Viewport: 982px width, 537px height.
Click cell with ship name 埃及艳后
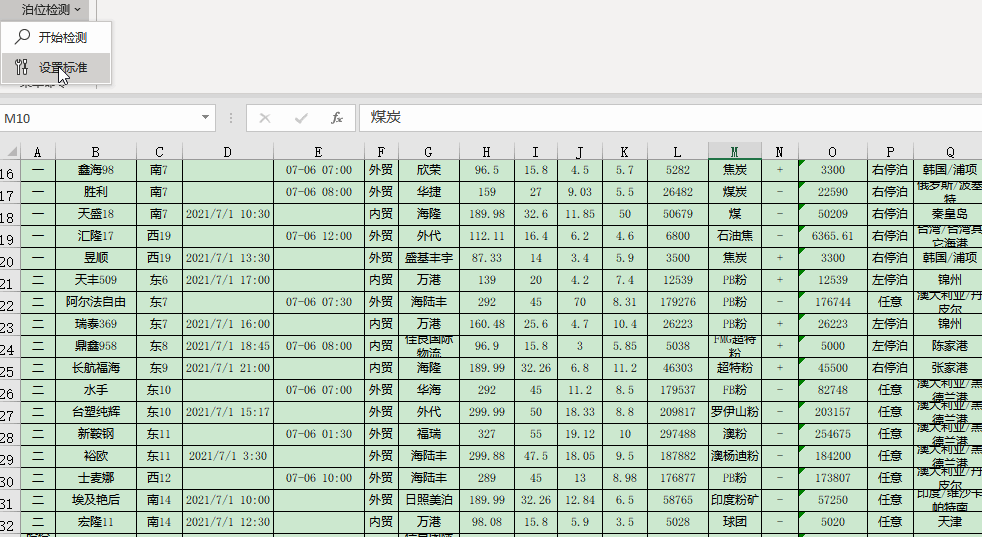(96, 499)
